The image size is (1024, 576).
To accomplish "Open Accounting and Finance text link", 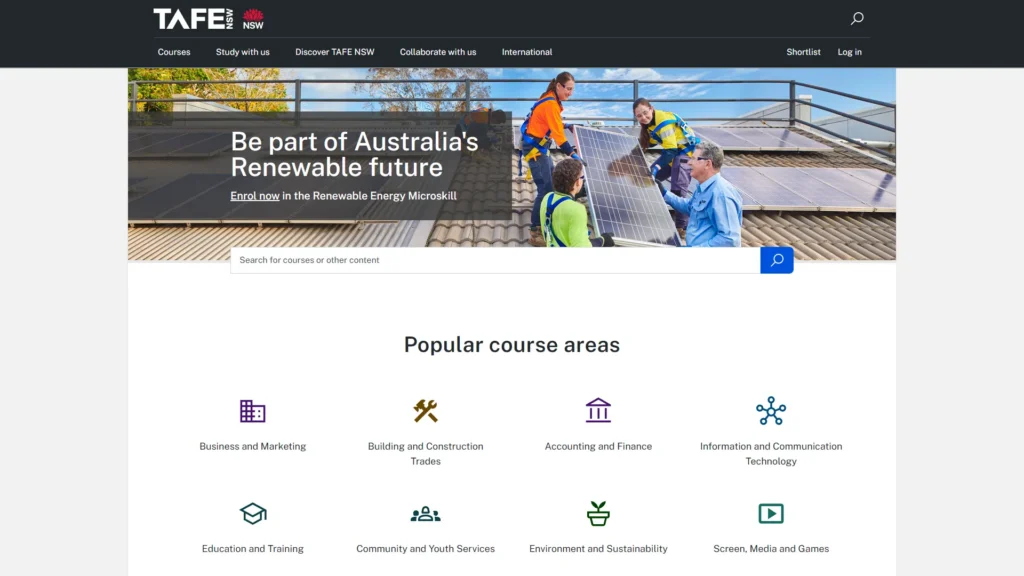I will coord(598,446).
